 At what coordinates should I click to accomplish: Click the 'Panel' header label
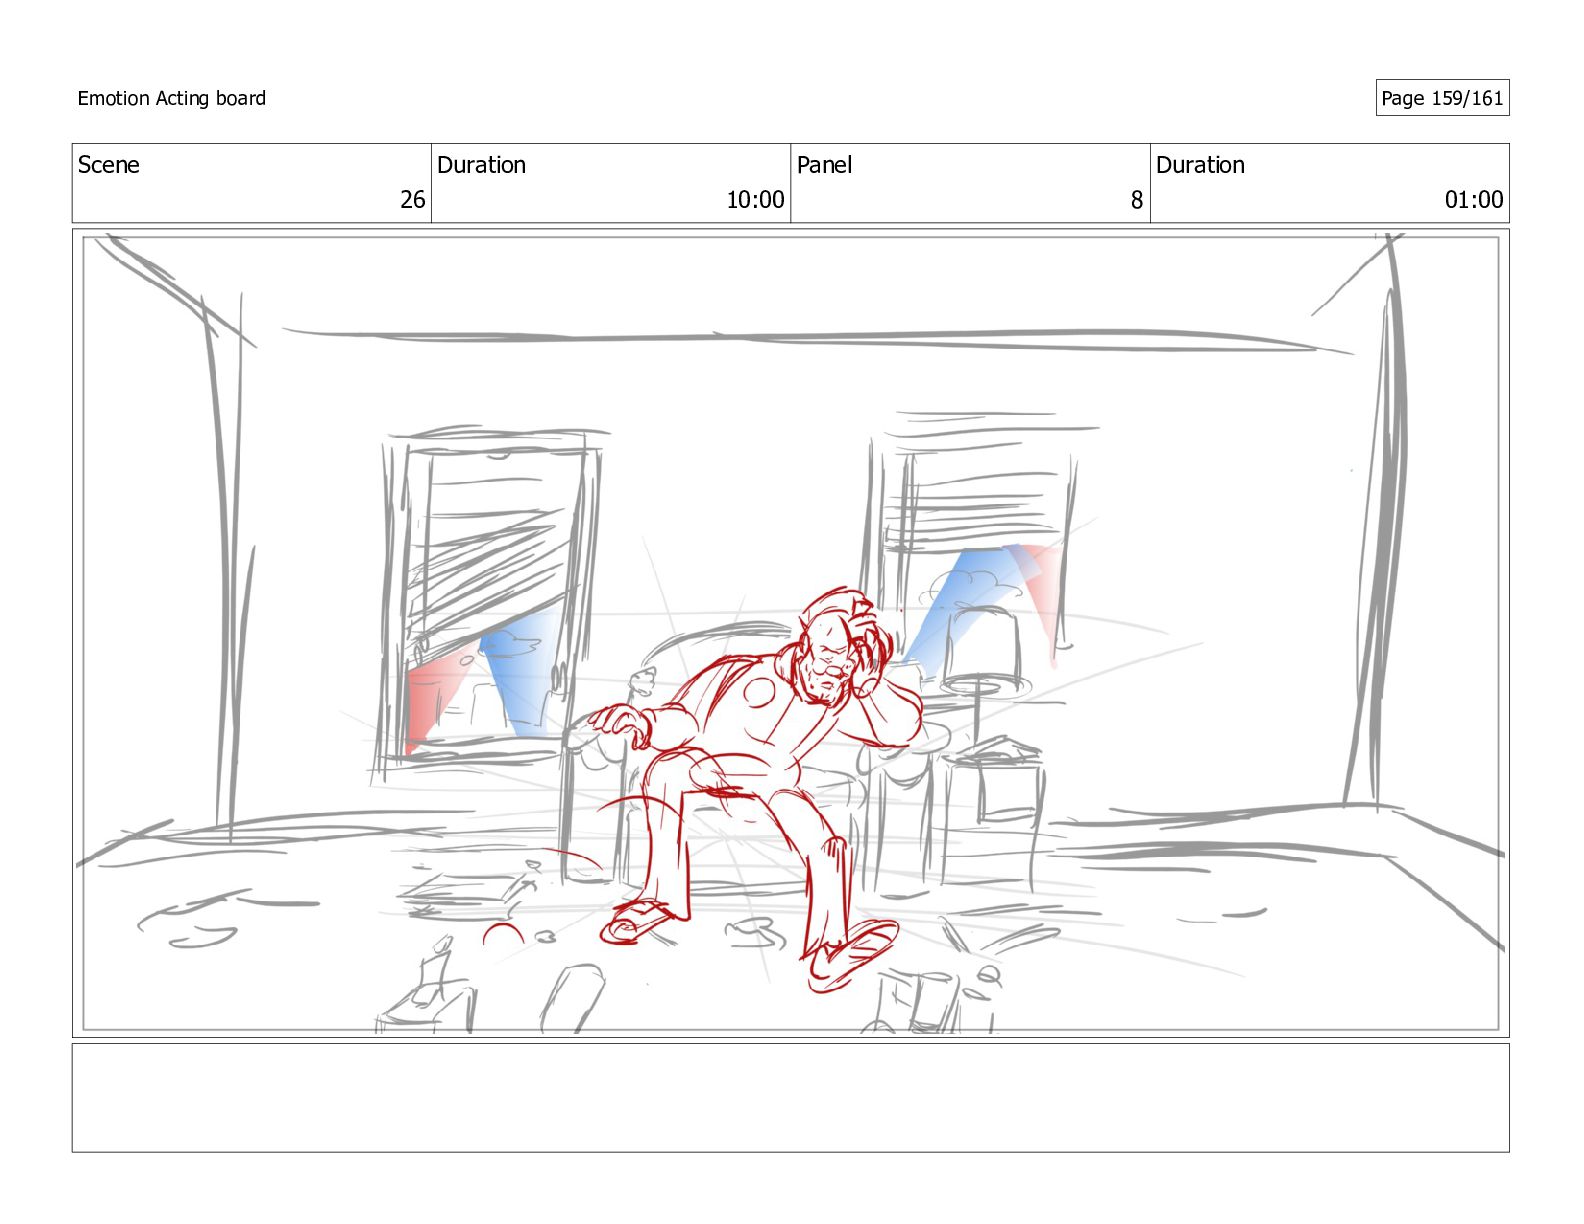tap(824, 165)
